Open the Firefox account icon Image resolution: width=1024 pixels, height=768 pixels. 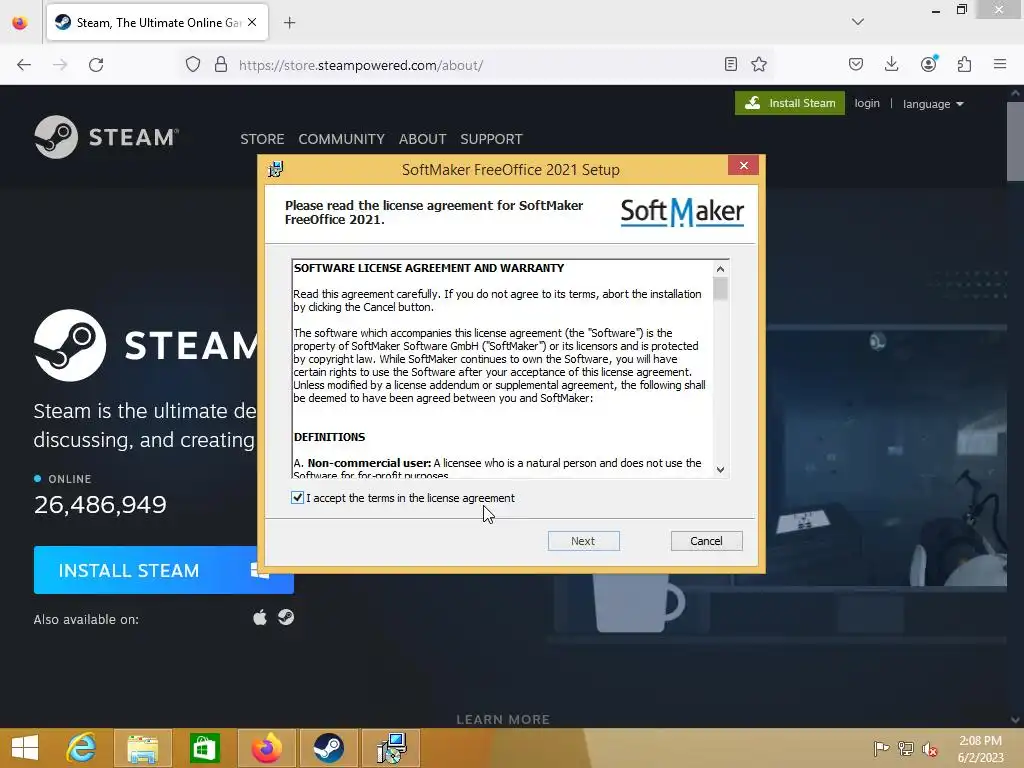[x=928, y=64]
